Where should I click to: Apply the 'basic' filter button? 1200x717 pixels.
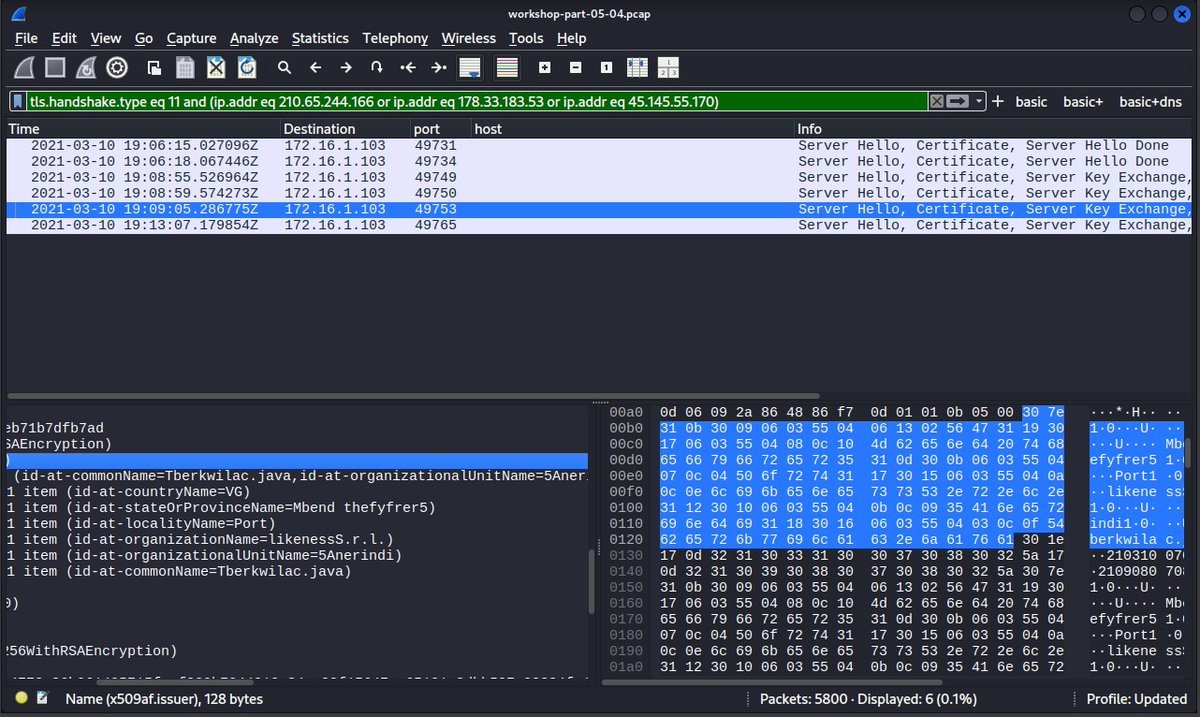tap(1031, 101)
